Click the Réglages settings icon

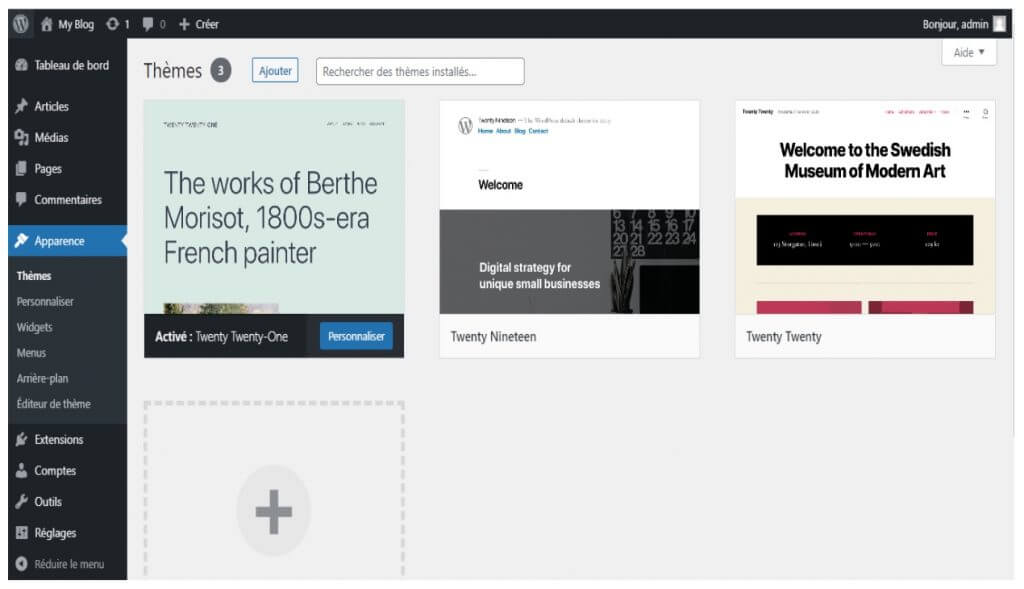pos(22,533)
